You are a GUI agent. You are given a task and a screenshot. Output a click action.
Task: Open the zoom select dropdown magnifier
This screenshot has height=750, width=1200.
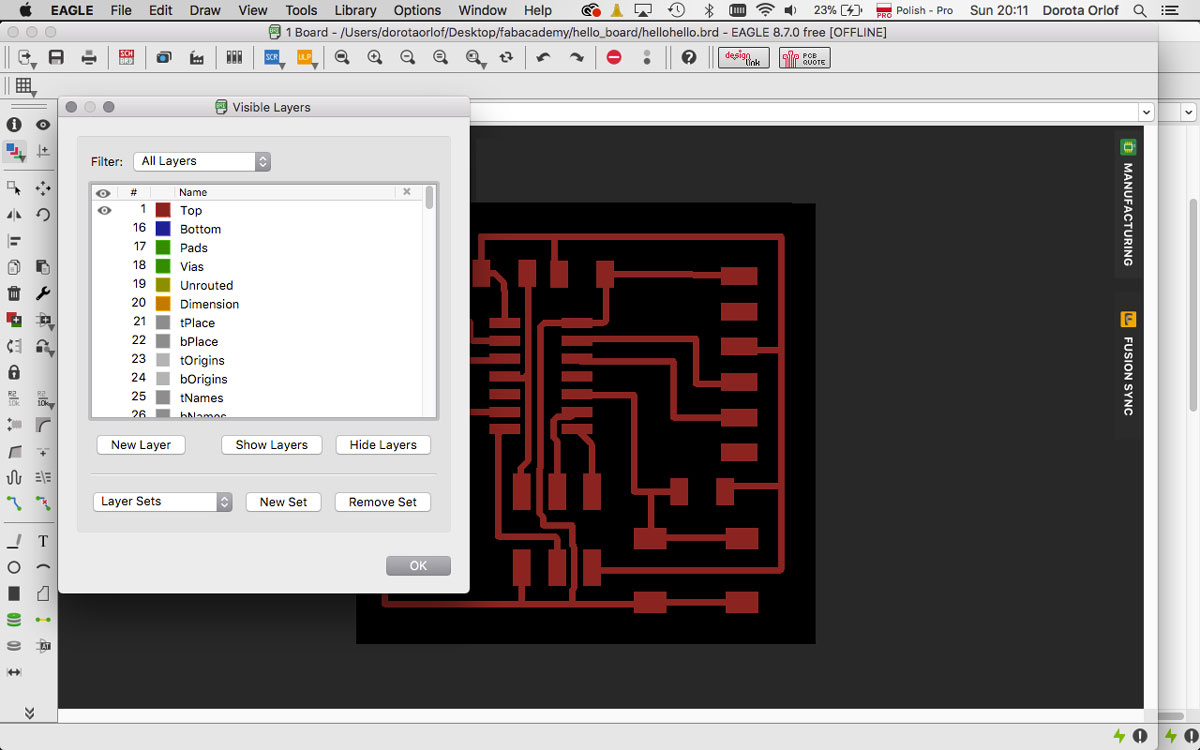[x=475, y=58]
